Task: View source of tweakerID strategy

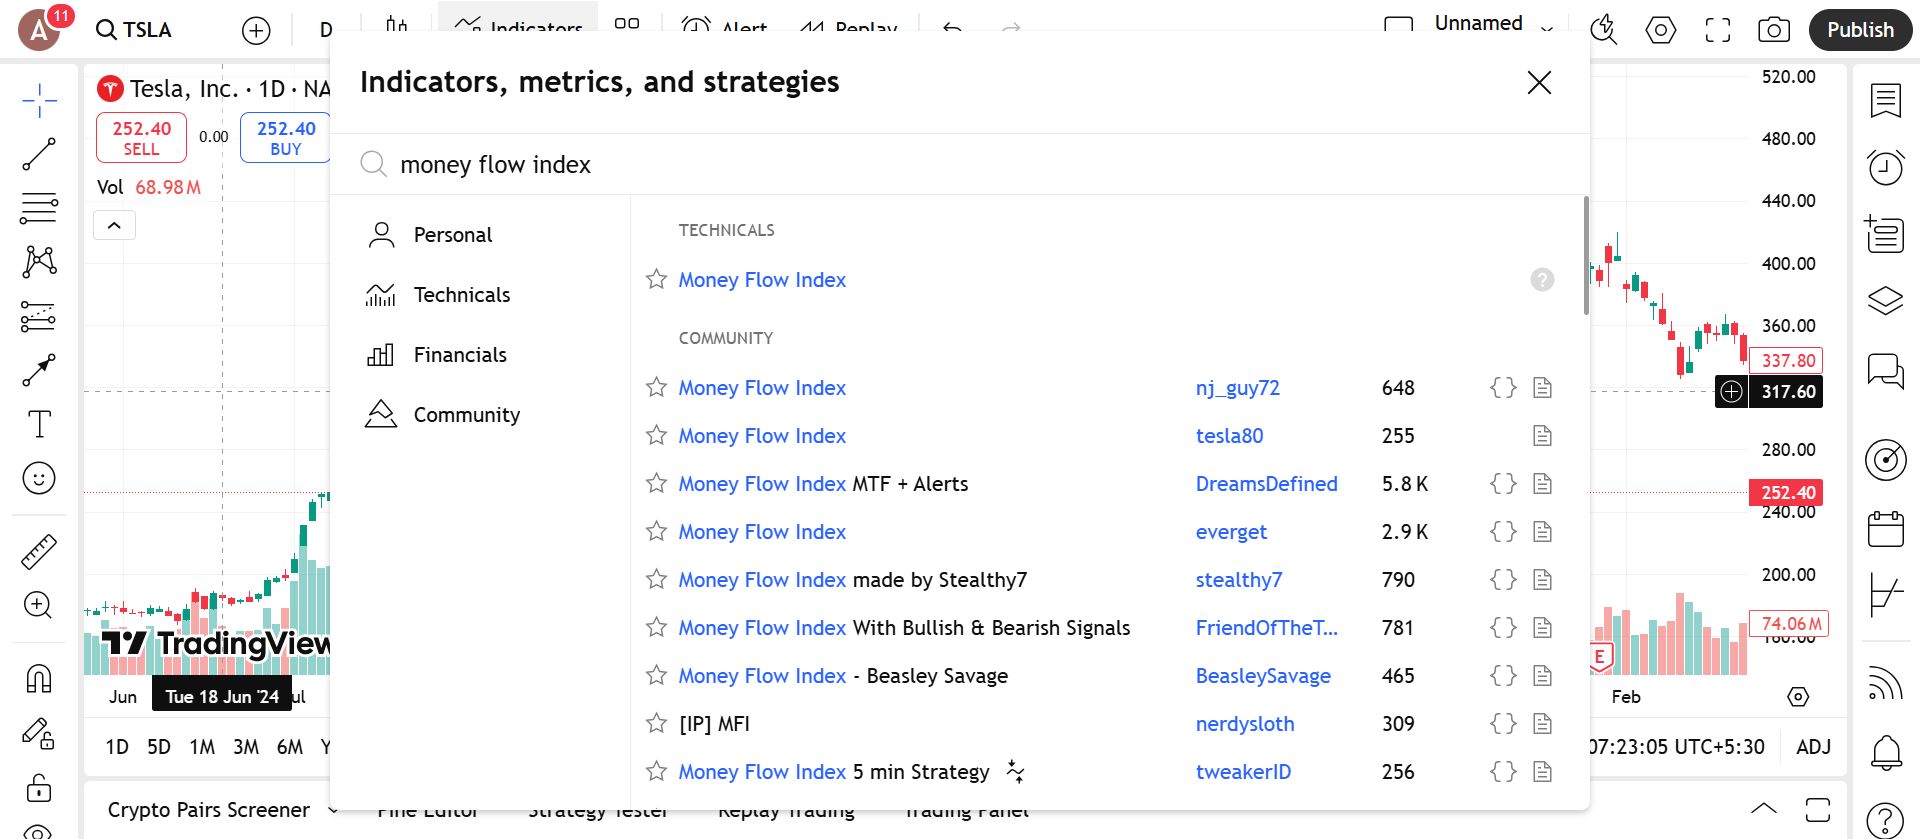Action: point(1503,772)
